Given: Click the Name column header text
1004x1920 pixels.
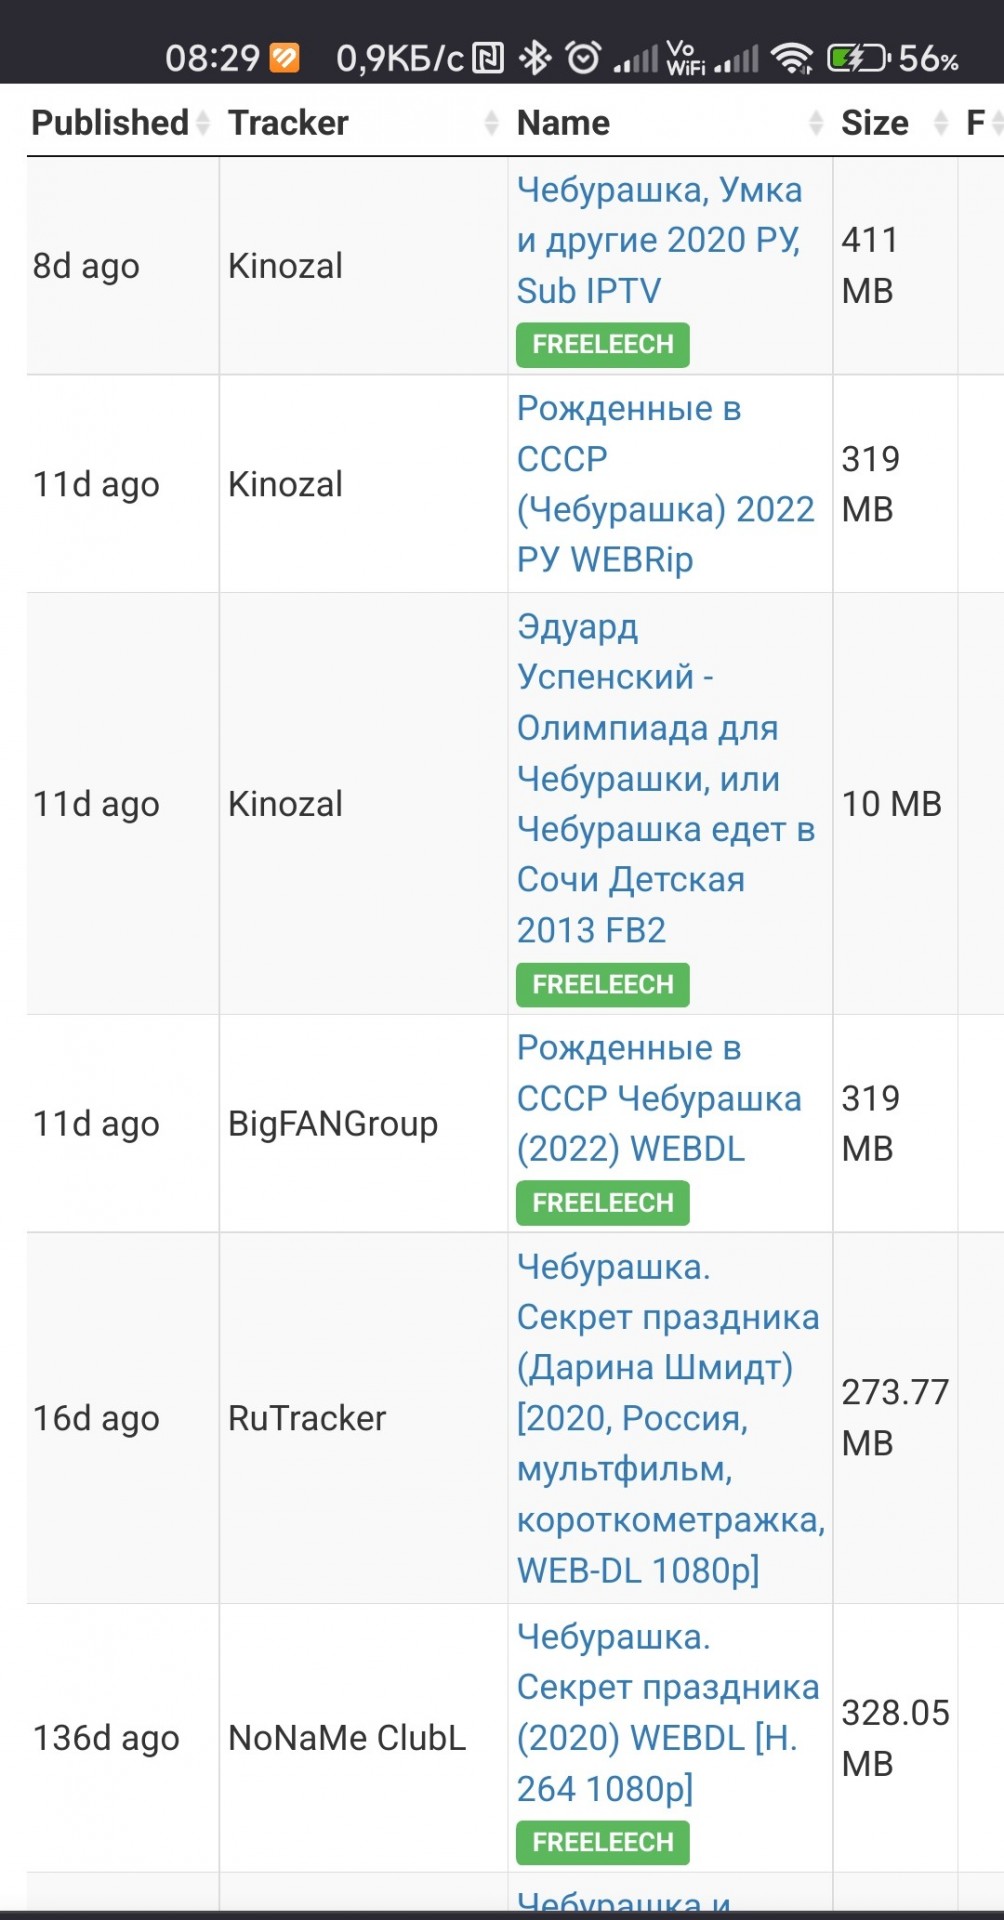Looking at the screenshot, I should coord(563,123).
